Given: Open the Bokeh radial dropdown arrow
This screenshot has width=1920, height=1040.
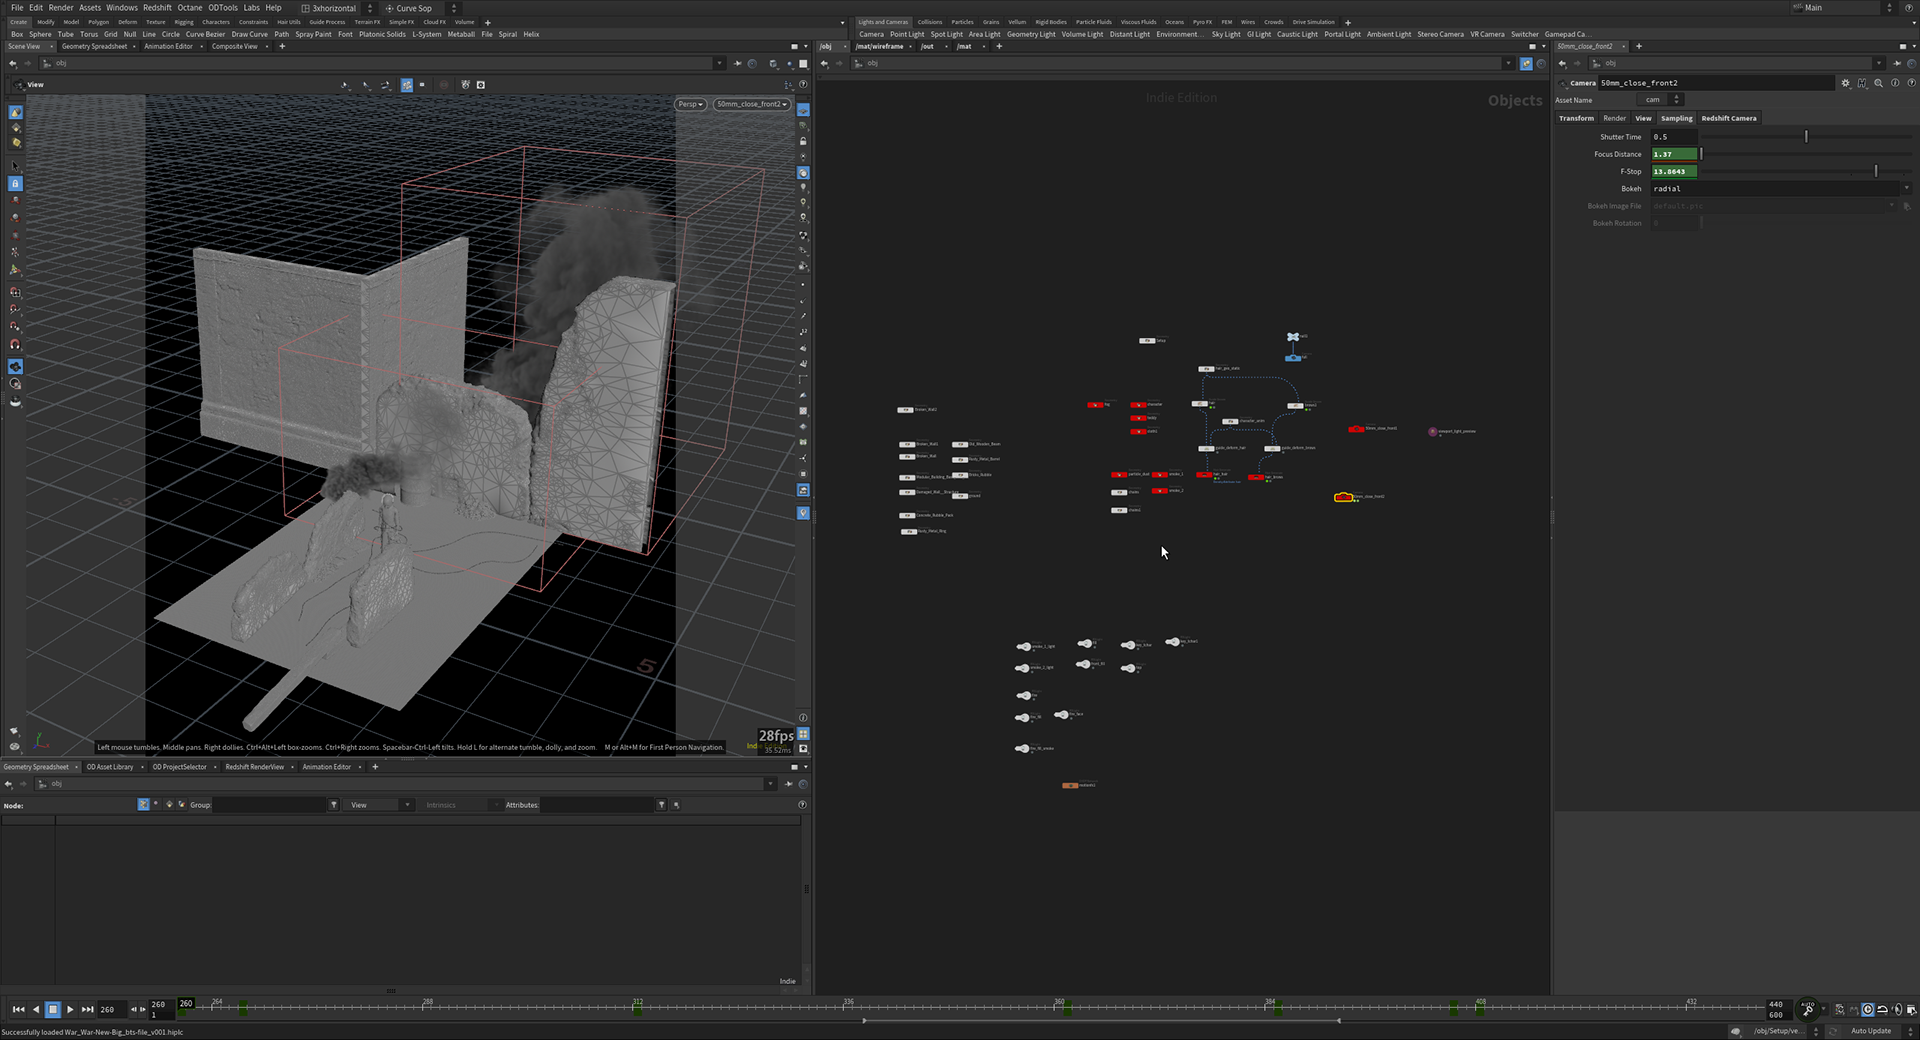Looking at the screenshot, I should click(x=1906, y=188).
